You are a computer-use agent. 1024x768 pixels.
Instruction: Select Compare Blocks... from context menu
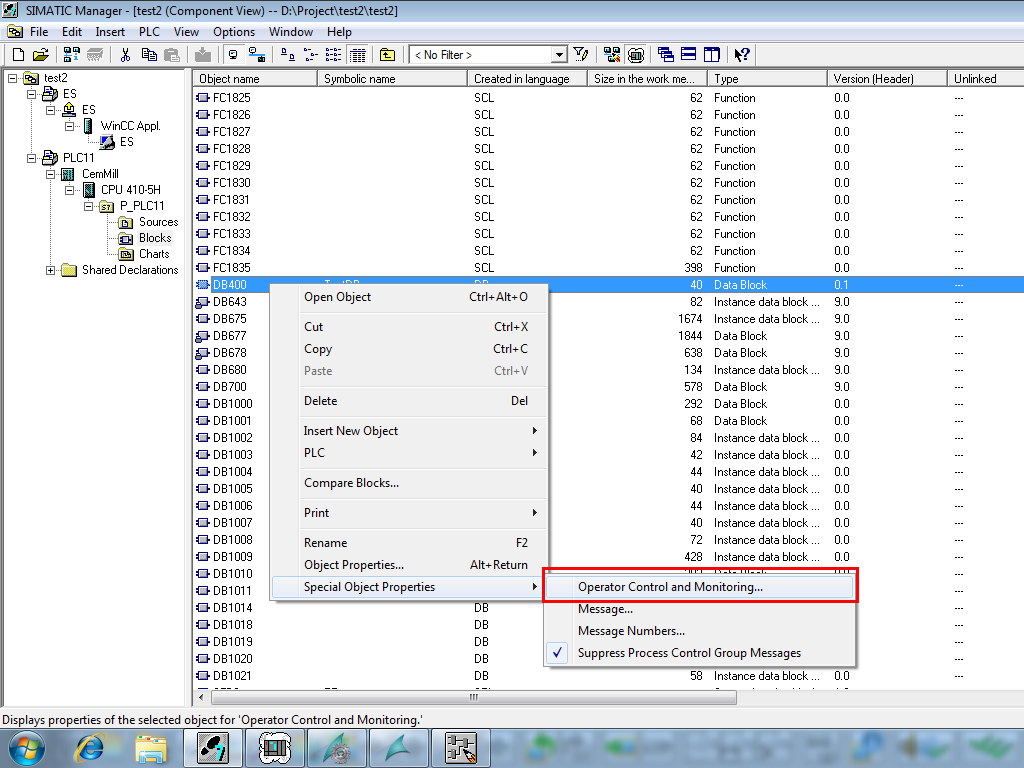[x=409, y=483]
